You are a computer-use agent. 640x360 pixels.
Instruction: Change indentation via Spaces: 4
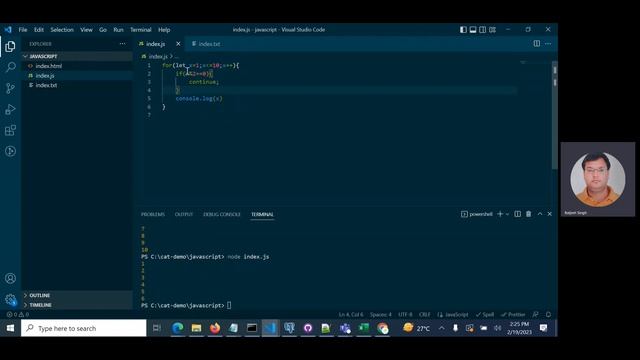[x=380, y=314]
